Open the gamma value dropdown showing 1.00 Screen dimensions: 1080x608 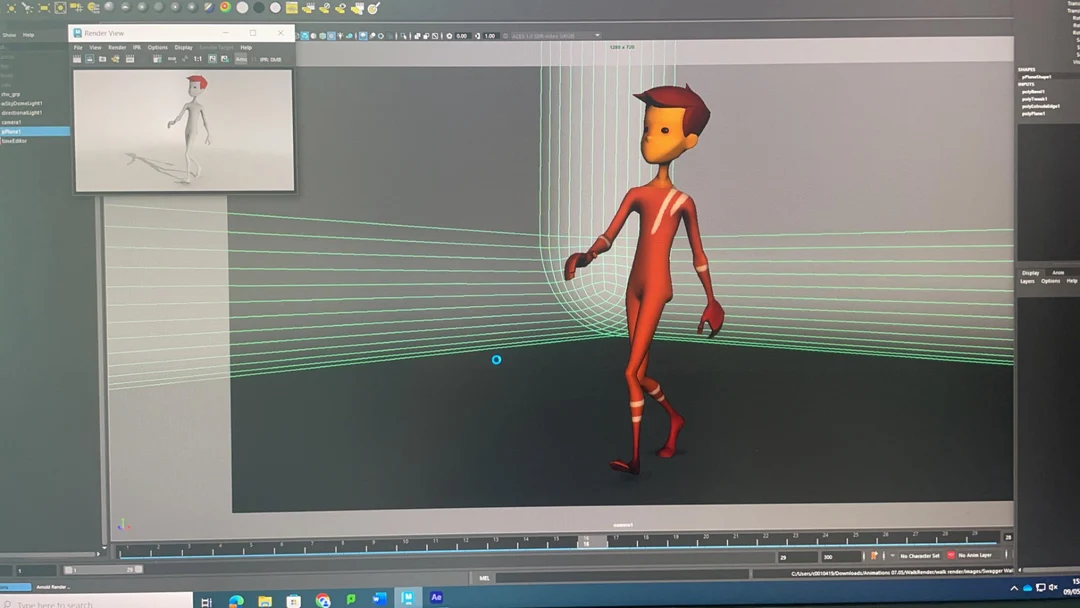488,35
